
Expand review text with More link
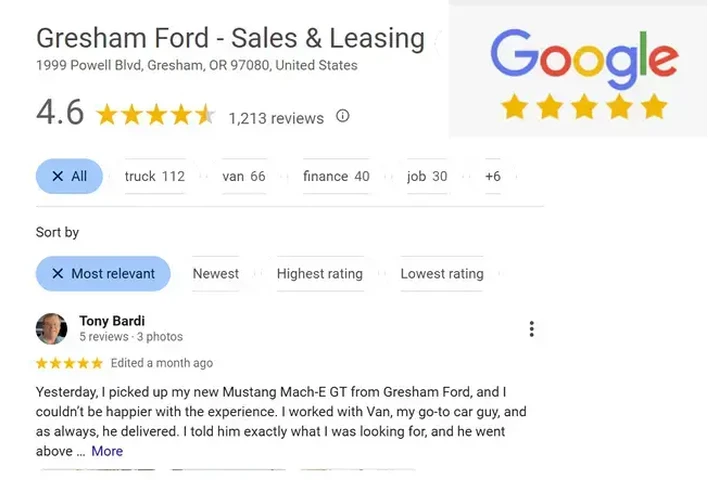[x=107, y=451]
